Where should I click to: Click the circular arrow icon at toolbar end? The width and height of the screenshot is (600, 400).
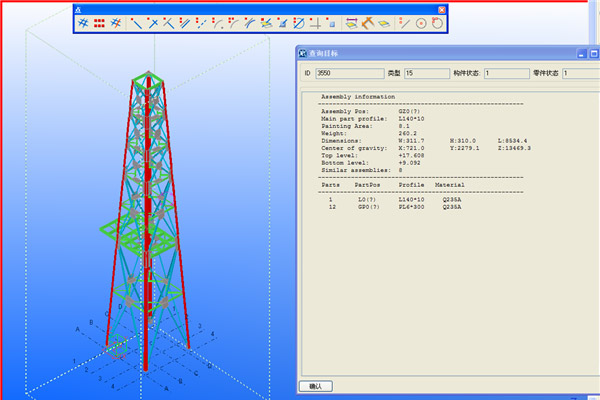coord(437,22)
